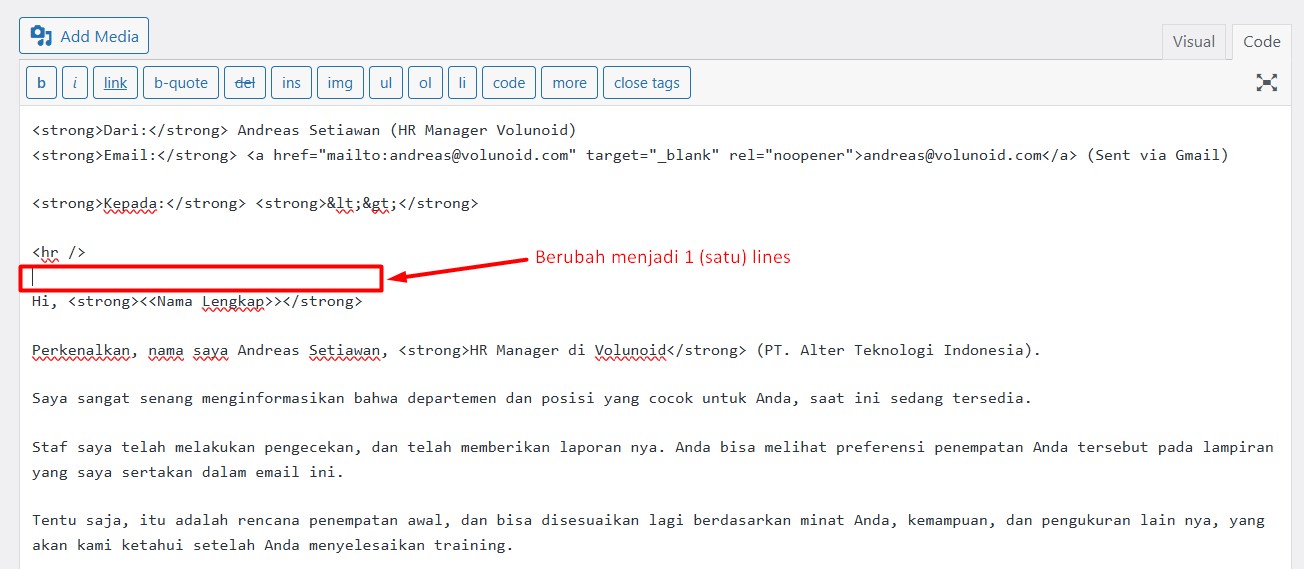1304x569 pixels.
Task: Insert the del strikethrough tag
Action: pyautogui.click(x=245, y=83)
